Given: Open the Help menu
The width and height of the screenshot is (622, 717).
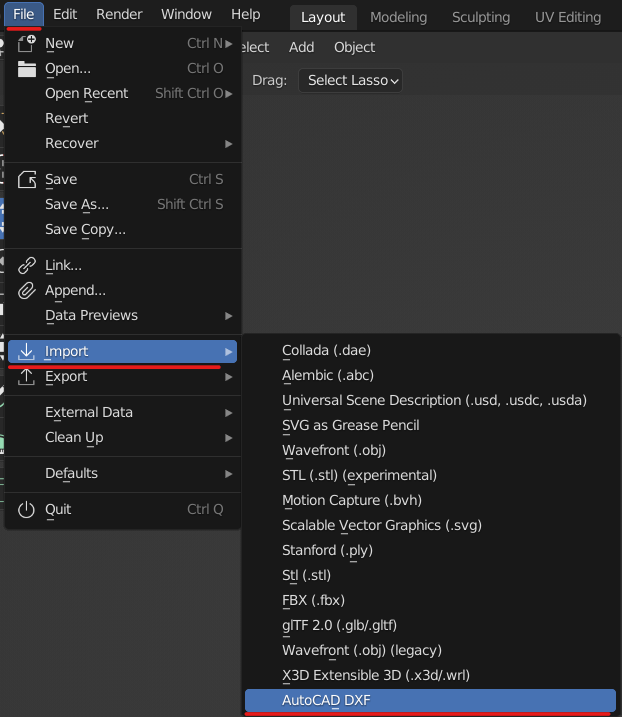Looking at the screenshot, I should pos(246,14).
